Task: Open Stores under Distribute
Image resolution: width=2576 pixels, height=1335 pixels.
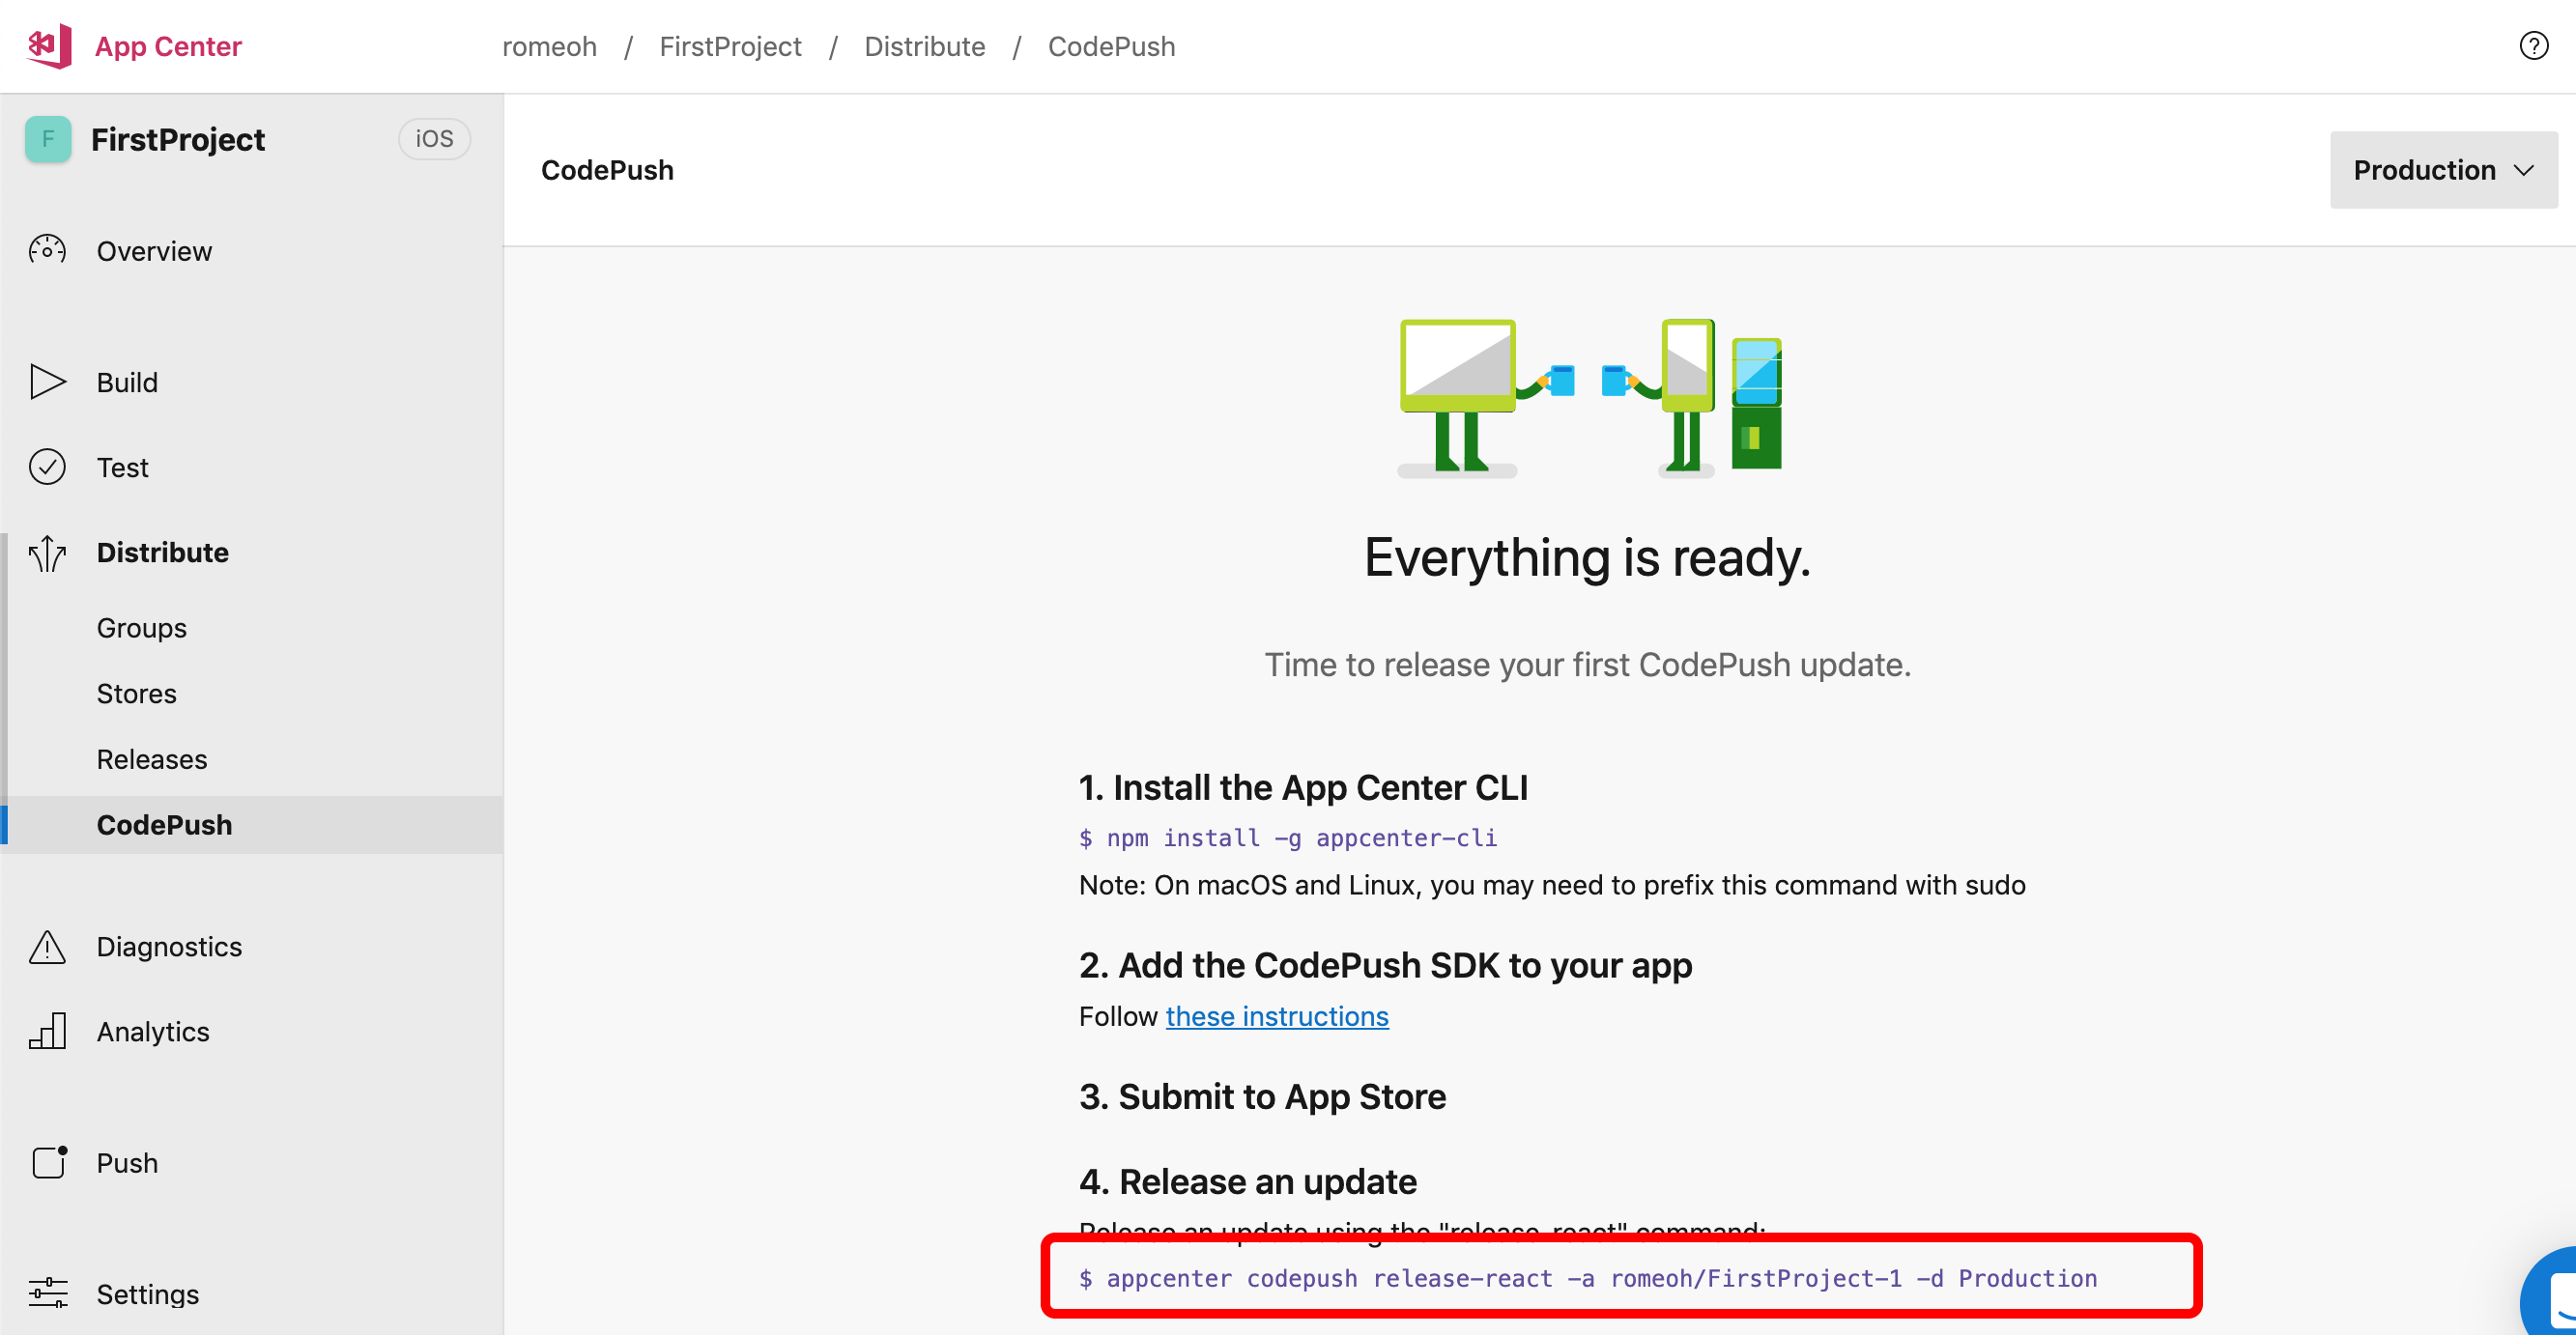Action: click(x=136, y=694)
